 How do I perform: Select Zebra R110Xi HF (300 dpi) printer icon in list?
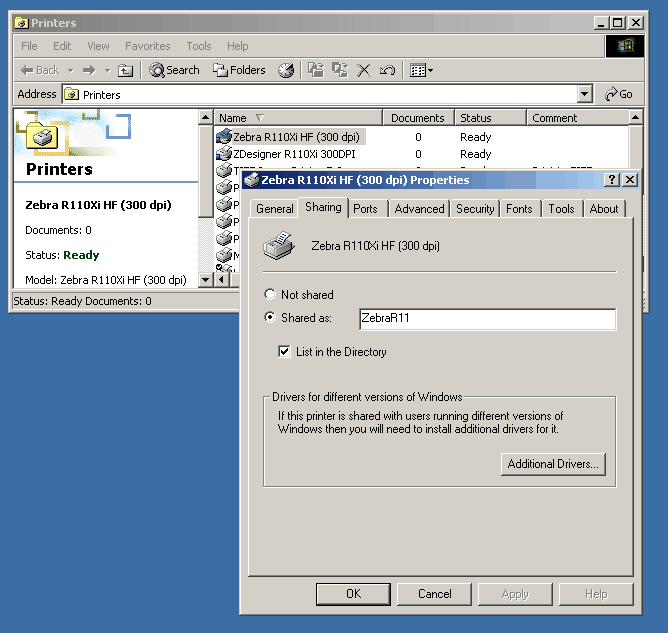click(224, 137)
